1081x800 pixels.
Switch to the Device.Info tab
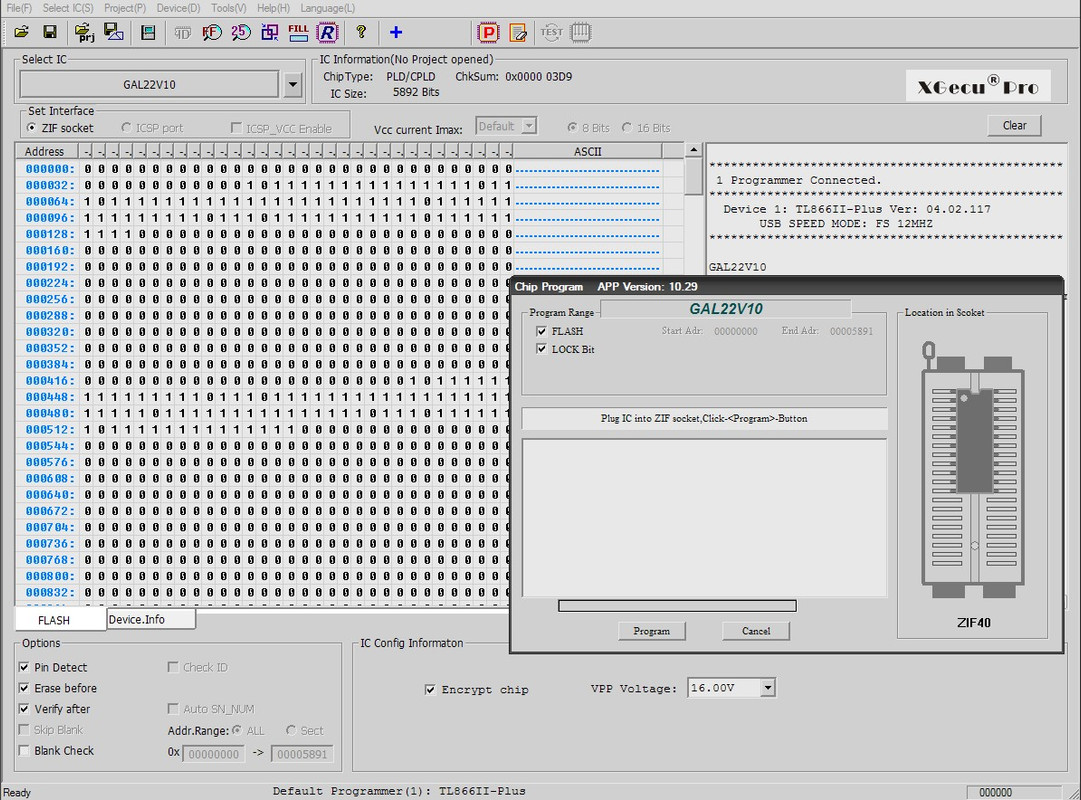(151, 619)
